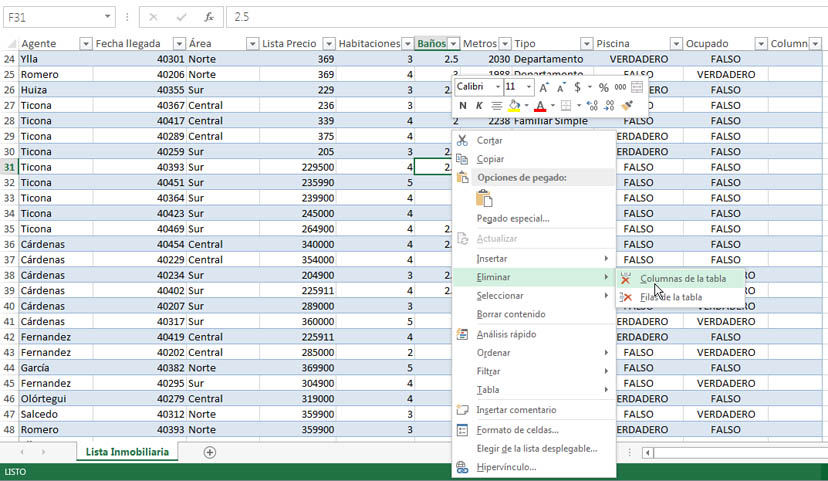Click the add new sheet plus icon
Screen dimensions: 828x481
(210, 452)
